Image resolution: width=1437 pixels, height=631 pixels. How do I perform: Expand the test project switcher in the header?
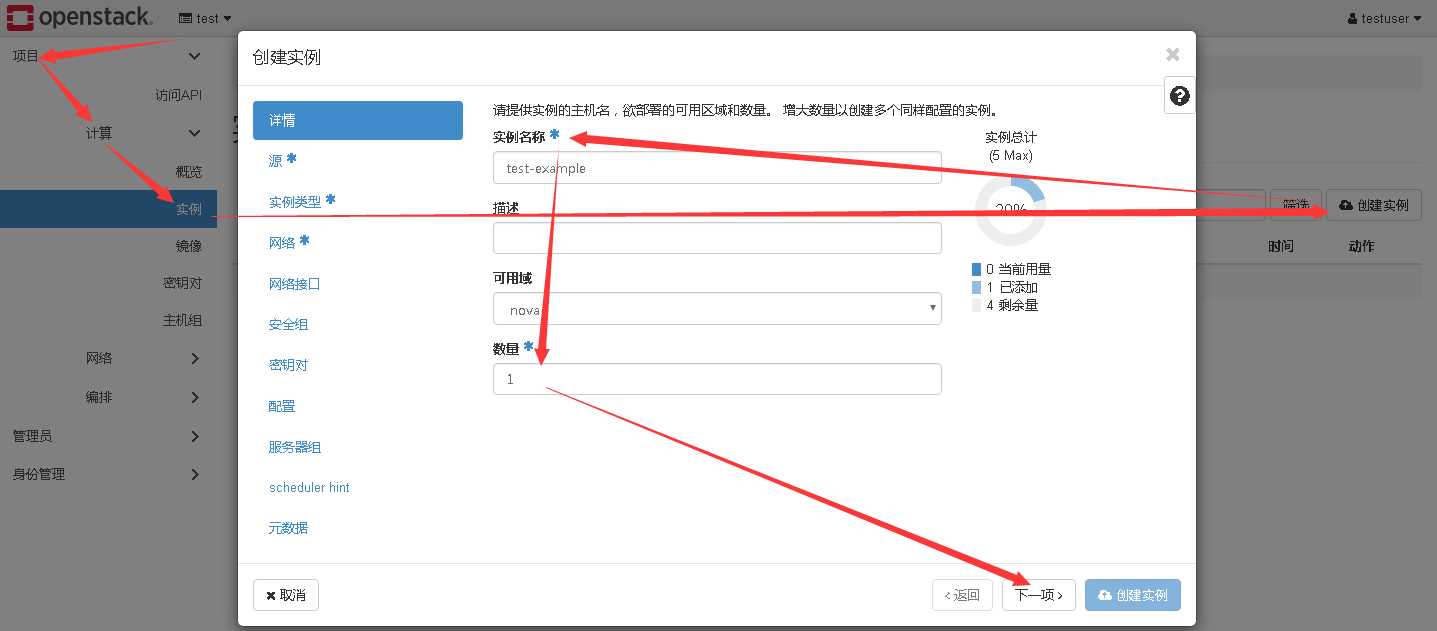(203, 17)
